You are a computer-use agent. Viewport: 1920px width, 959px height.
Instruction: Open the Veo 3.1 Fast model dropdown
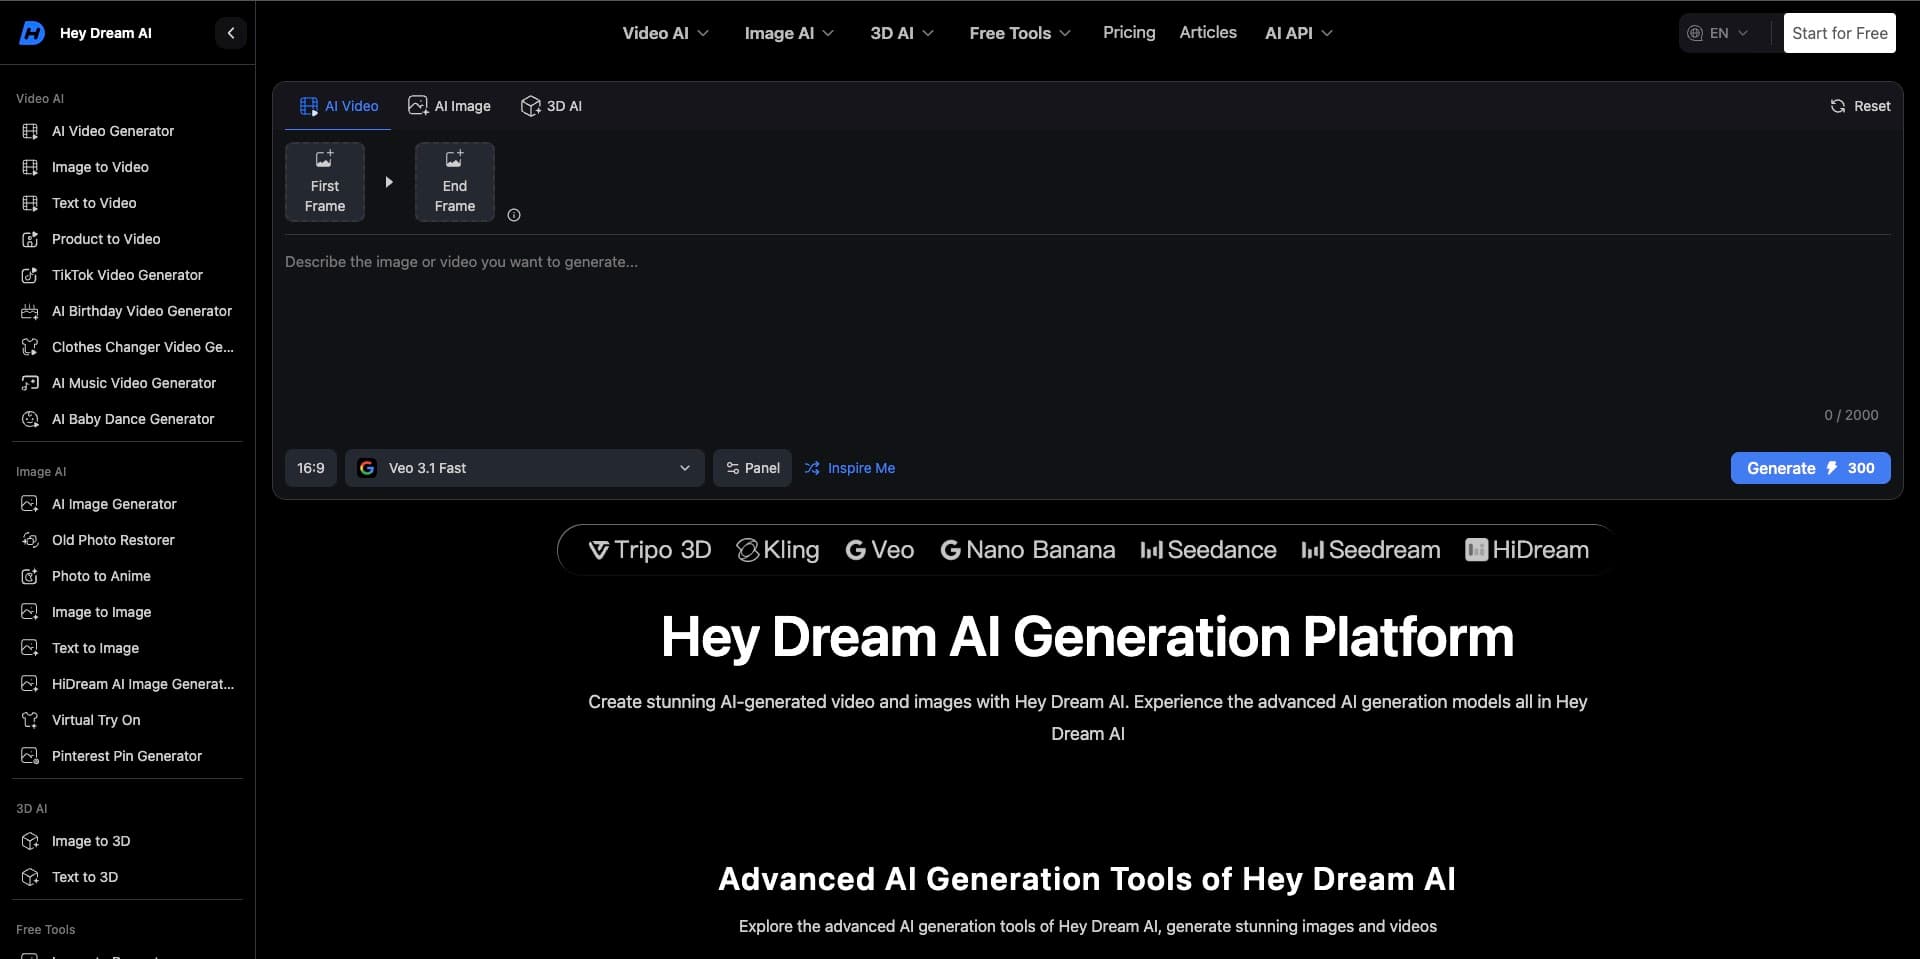(525, 468)
